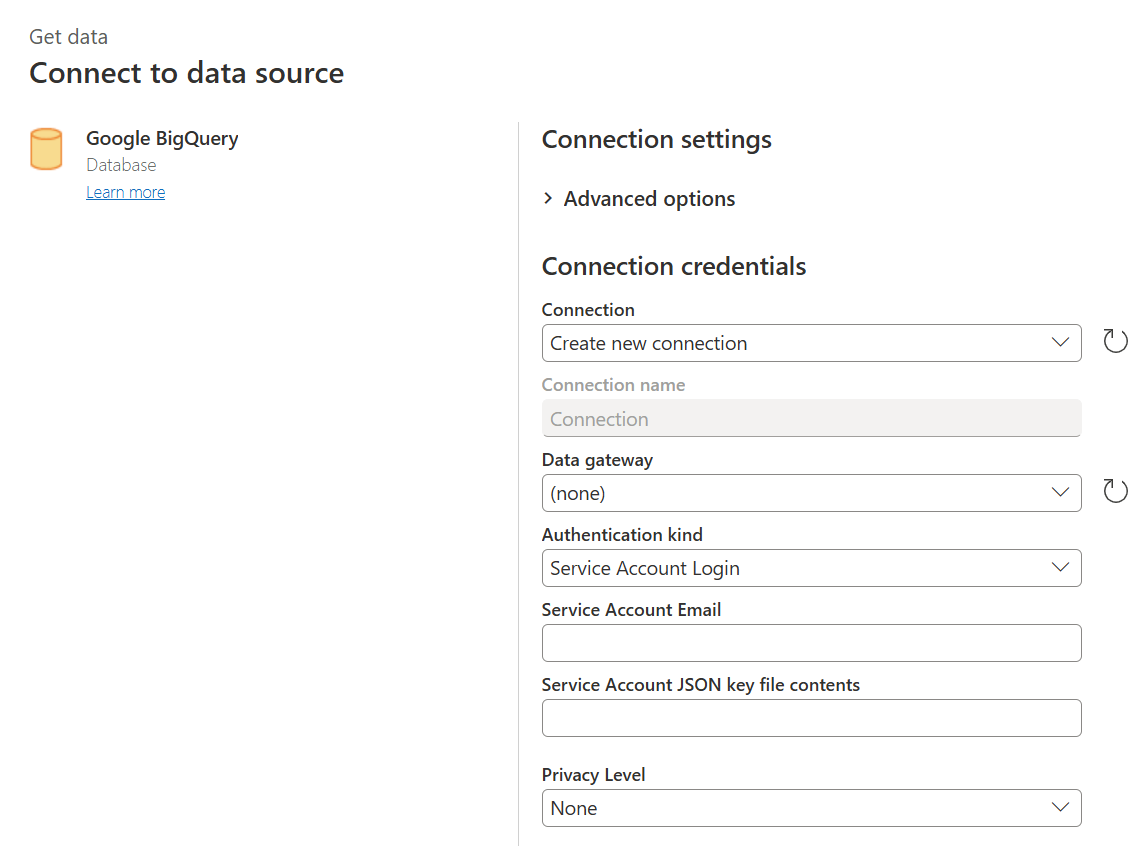Click the Authentication kind dropdown arrow
1138x846 pixels.
(1061, 568)
